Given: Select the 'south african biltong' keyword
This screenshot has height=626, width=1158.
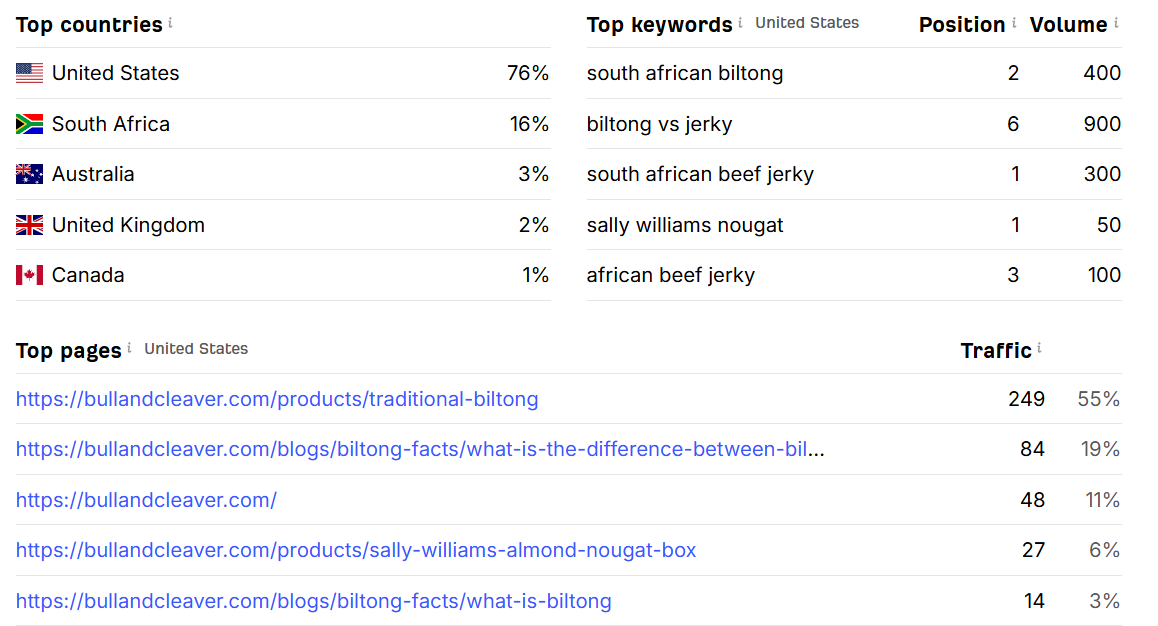Looking at the screenshot, I should pos(685,73).
